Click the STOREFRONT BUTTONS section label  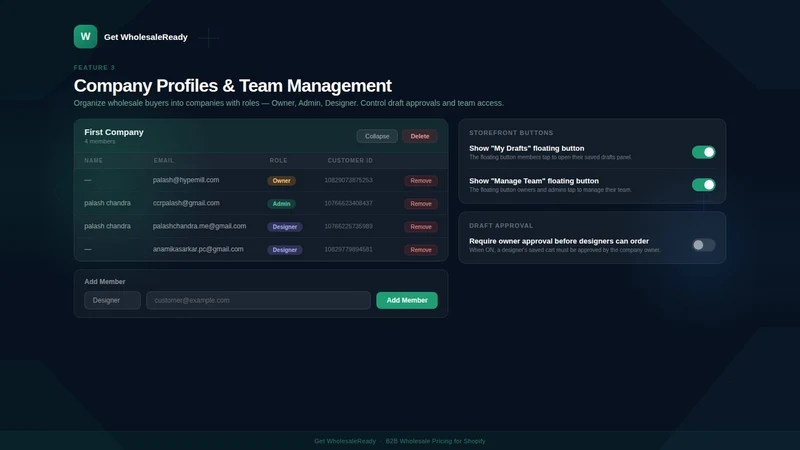click(511, 133)
